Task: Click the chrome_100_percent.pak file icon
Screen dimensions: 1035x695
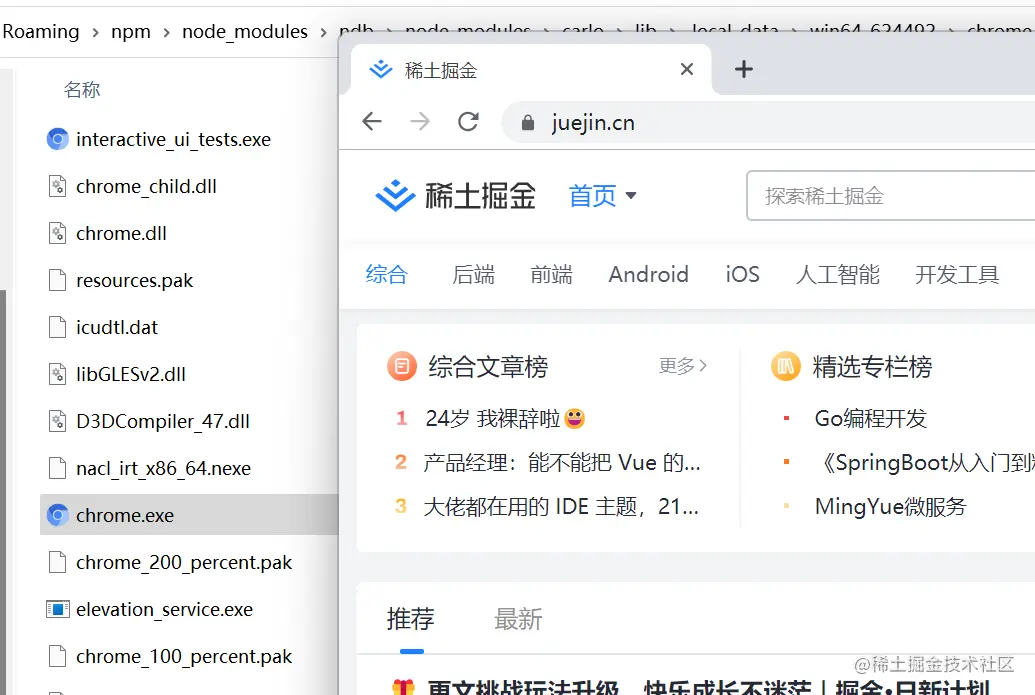Action: [57, 656]
